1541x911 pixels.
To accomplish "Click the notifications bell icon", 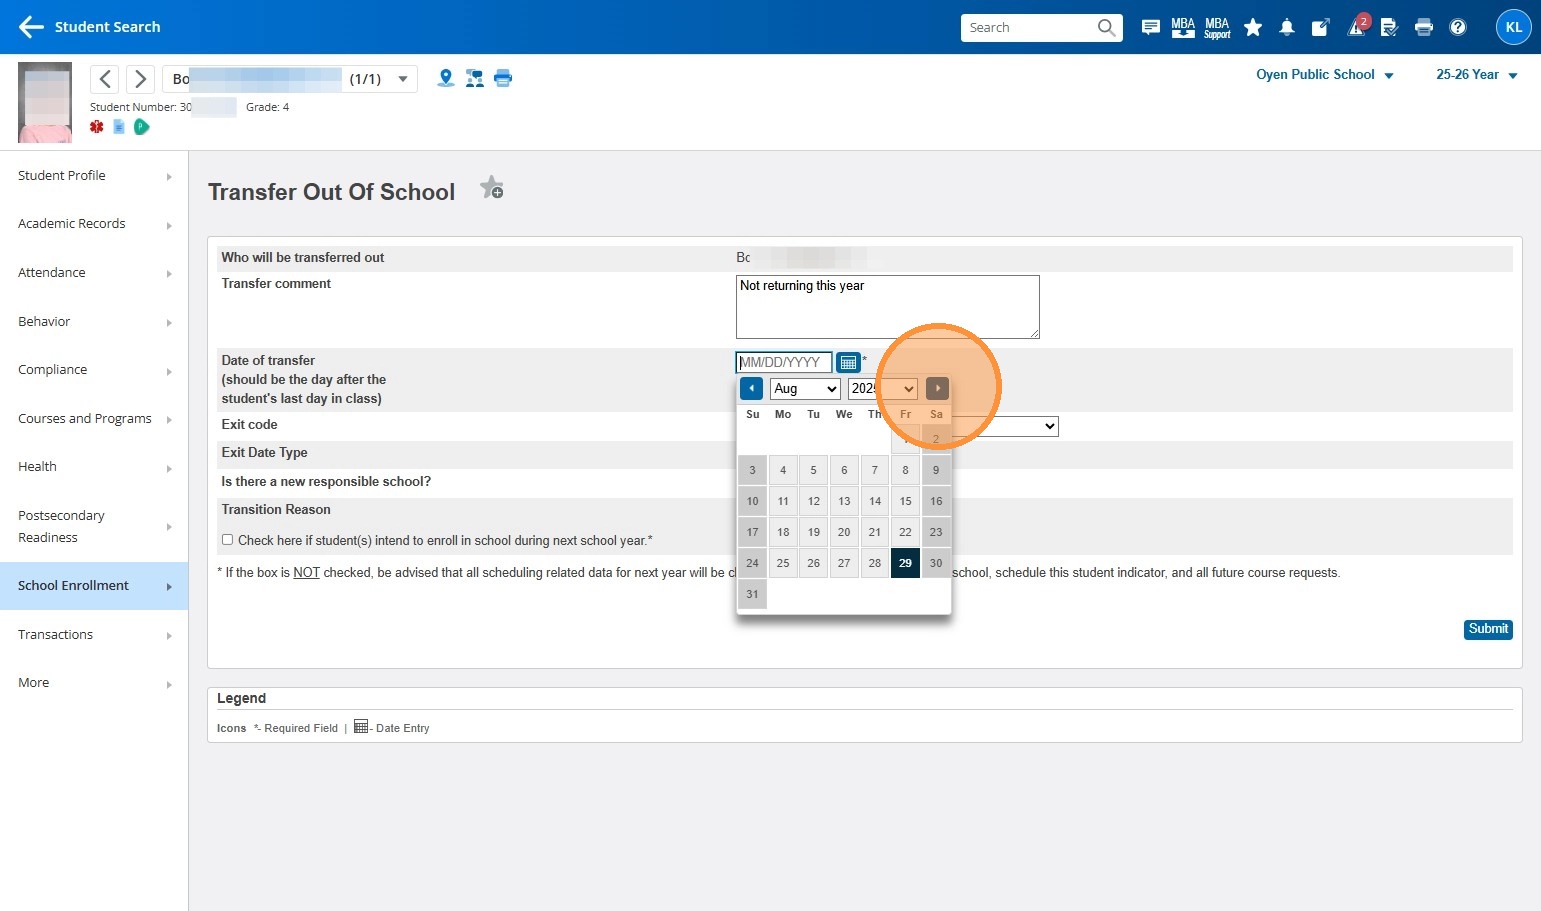I will (x=1287, y=28).
